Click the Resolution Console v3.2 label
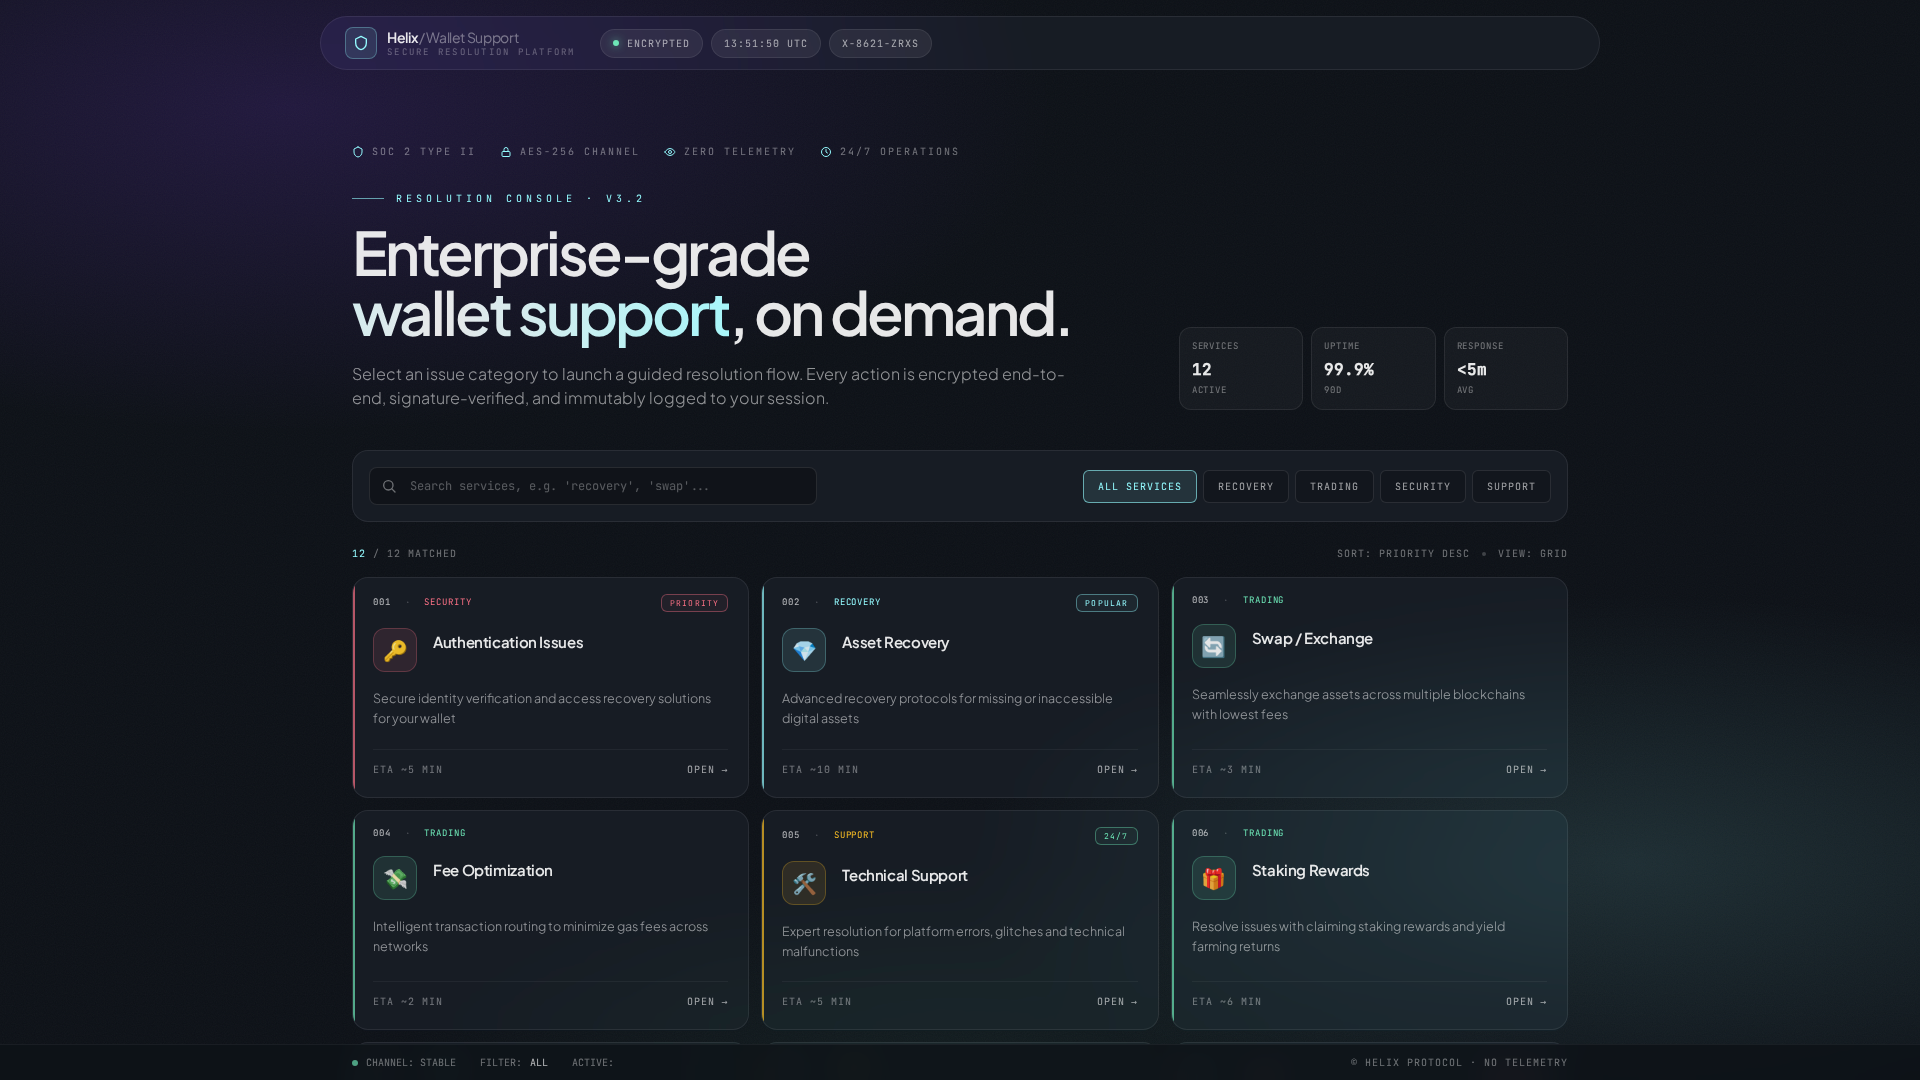1920x1080 pixels. coord(520,199)
